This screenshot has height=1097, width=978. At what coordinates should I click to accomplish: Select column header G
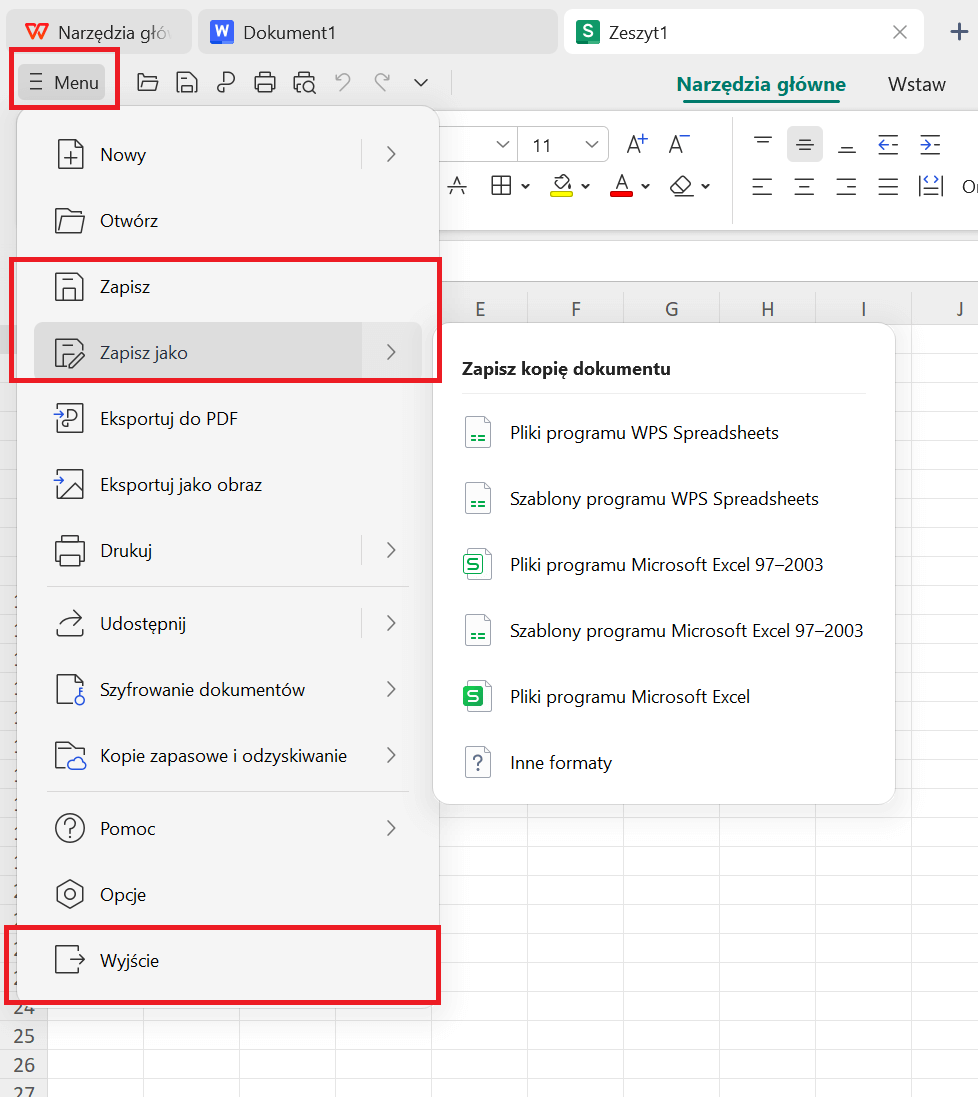672,309
